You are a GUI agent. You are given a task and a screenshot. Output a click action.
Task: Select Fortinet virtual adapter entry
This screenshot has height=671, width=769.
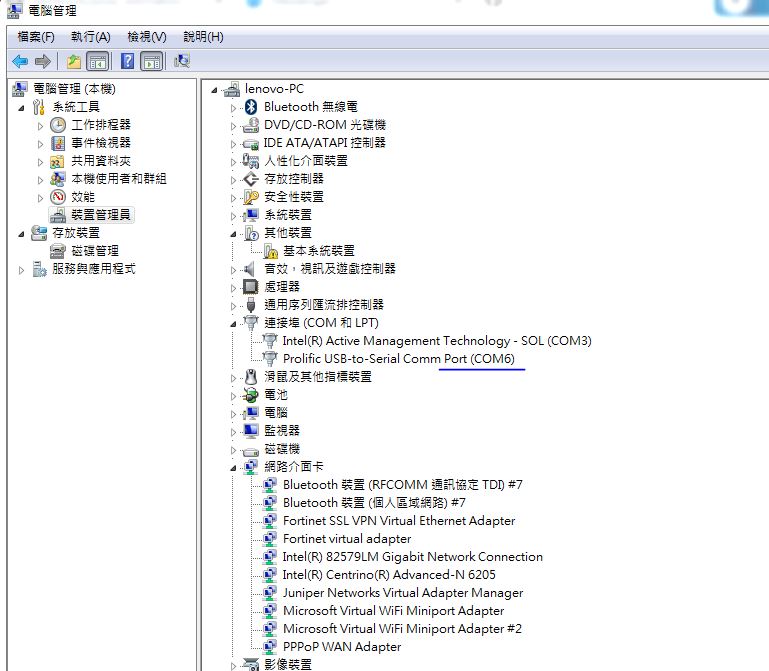(347, 539)
